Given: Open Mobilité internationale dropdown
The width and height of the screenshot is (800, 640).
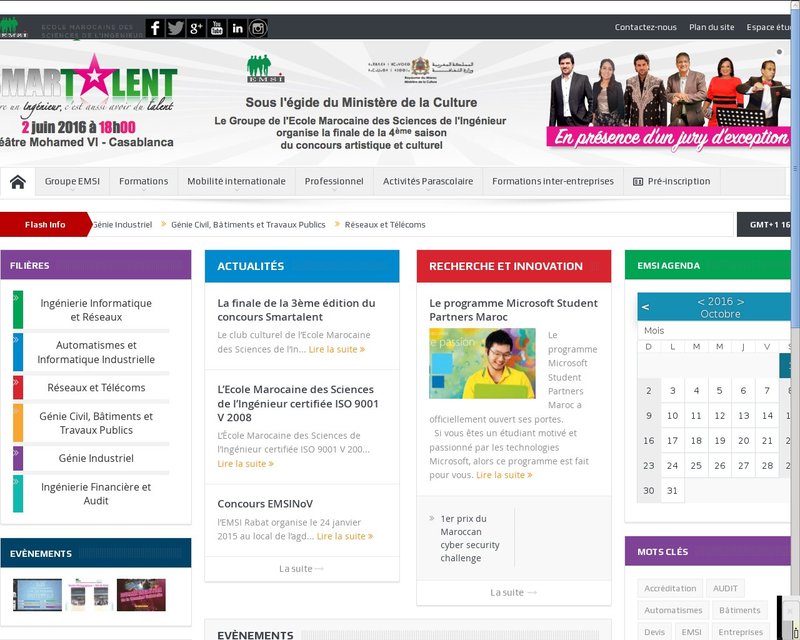Looking at the screenshot, I should (236, 181).
